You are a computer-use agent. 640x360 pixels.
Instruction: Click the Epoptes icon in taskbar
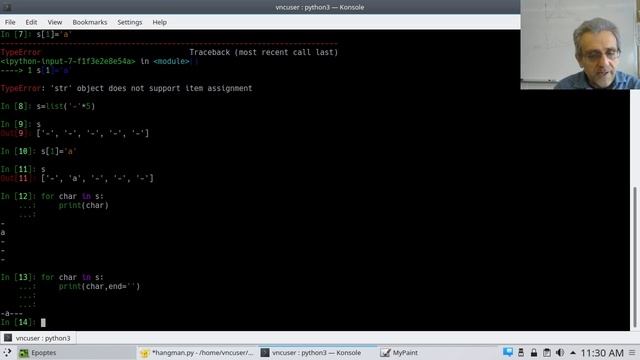click(24, 353)
